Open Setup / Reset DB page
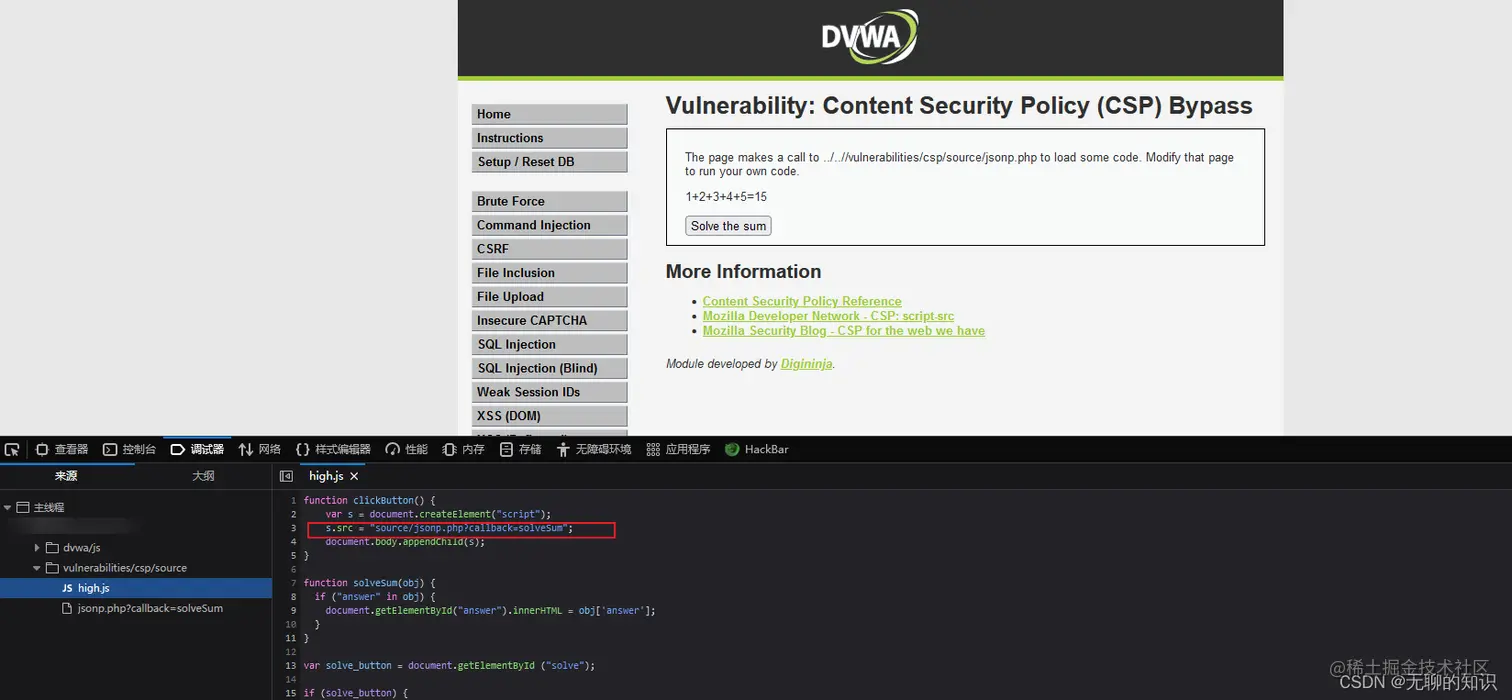Screen dimensions: 1512x700 pos(550,162)
